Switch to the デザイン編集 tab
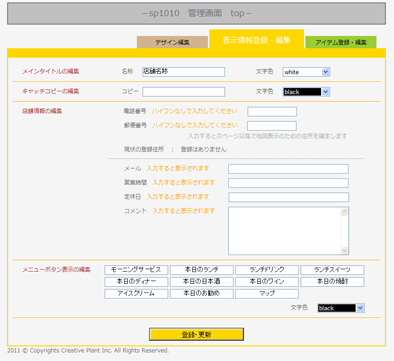 [x=172, y=42]
